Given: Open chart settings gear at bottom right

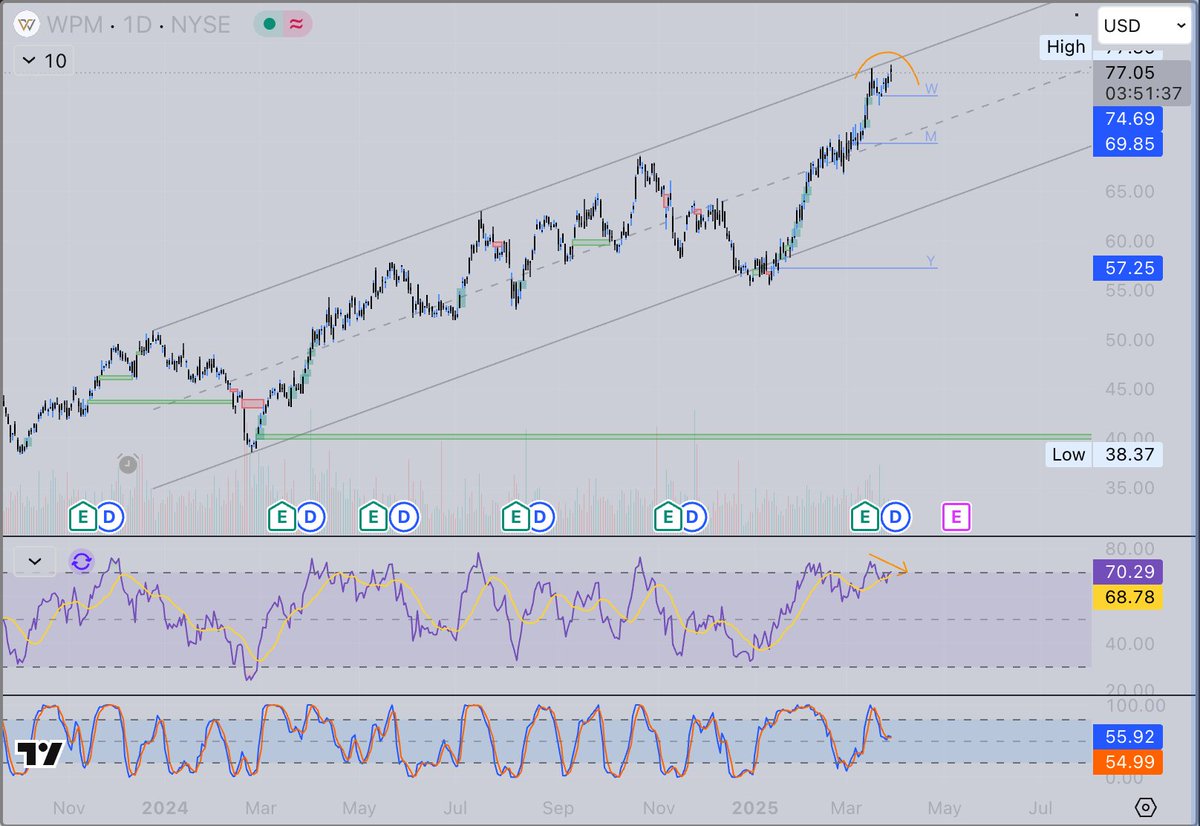Looking at the screenshot, I should 1146,807.
